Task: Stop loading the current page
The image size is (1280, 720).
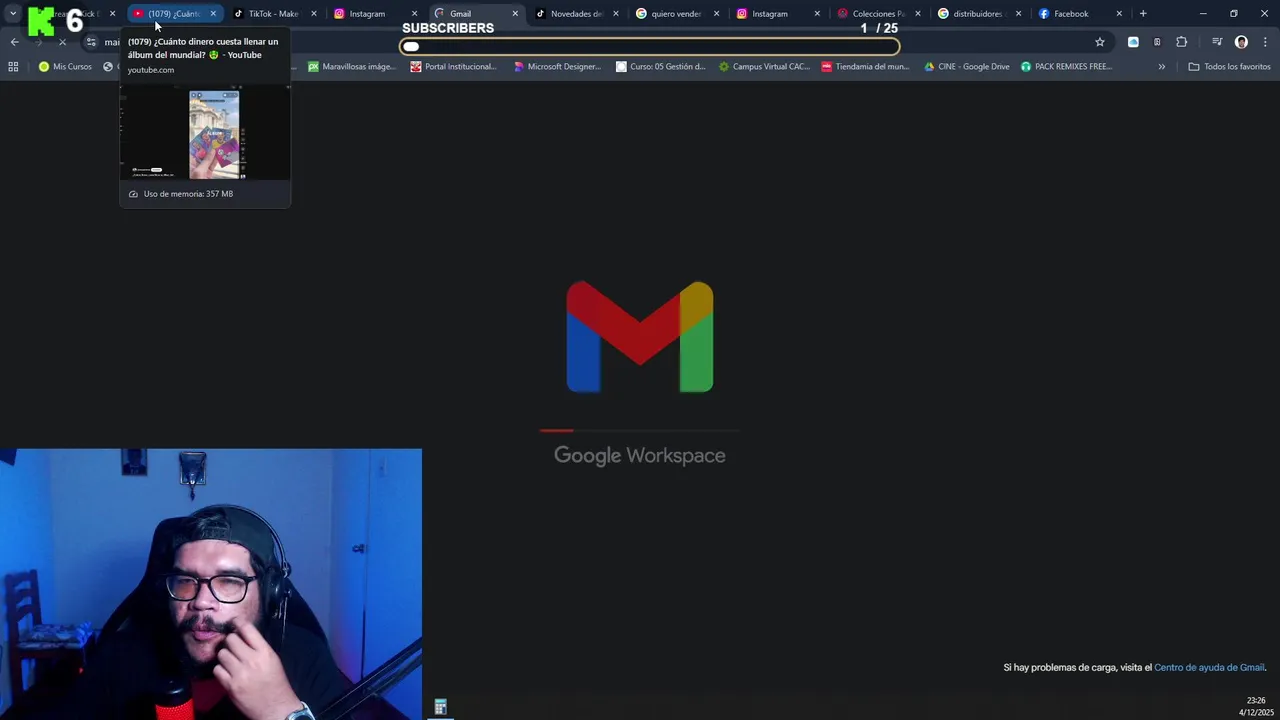Action: click(x=62, y=42)
